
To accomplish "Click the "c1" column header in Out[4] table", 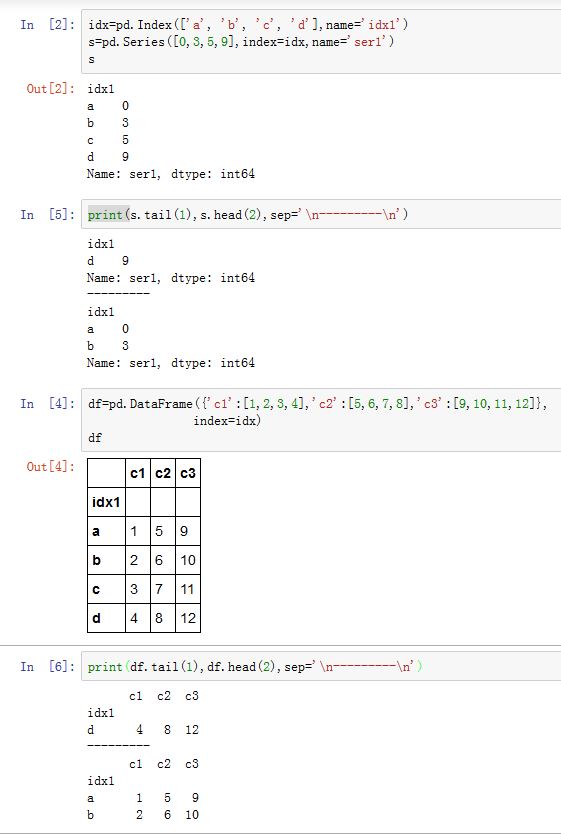I will pos(138,473).
